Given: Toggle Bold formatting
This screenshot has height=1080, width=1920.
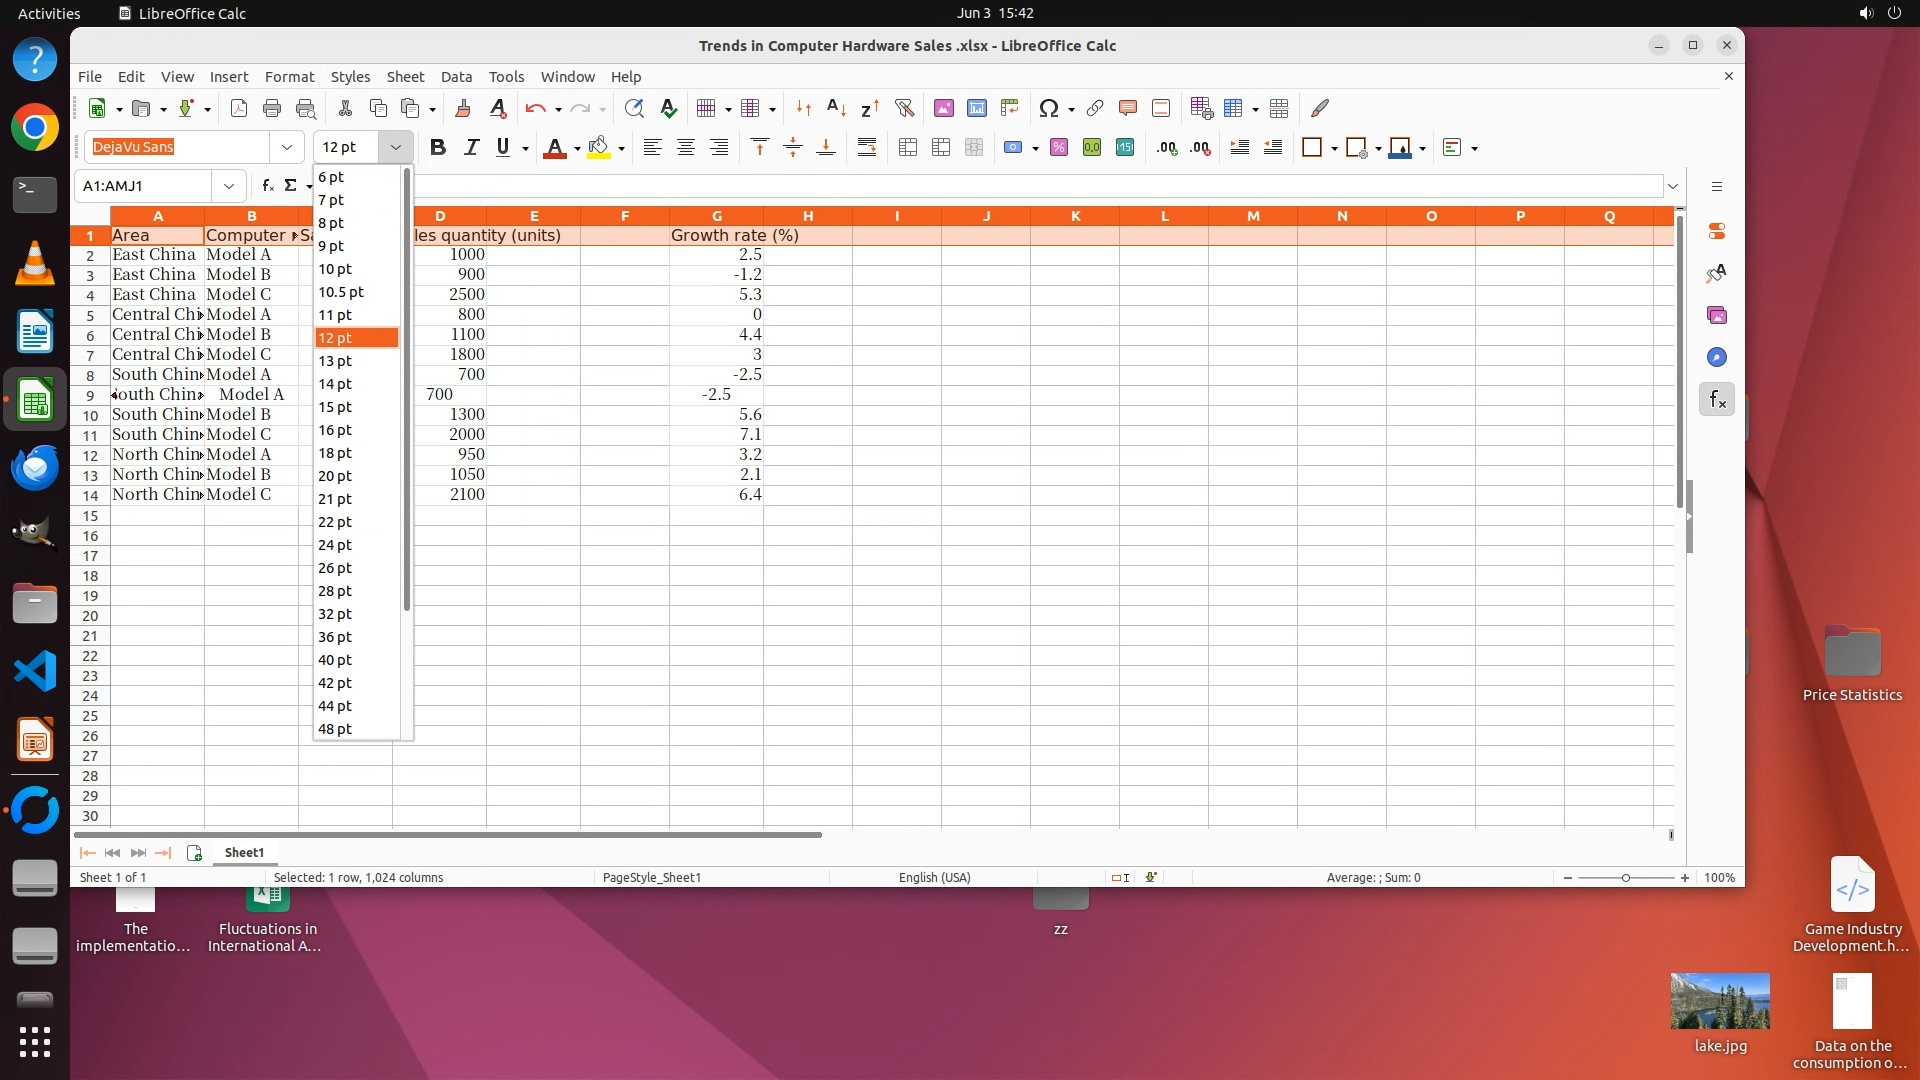Looking at the screenshot, I should 437,148.
